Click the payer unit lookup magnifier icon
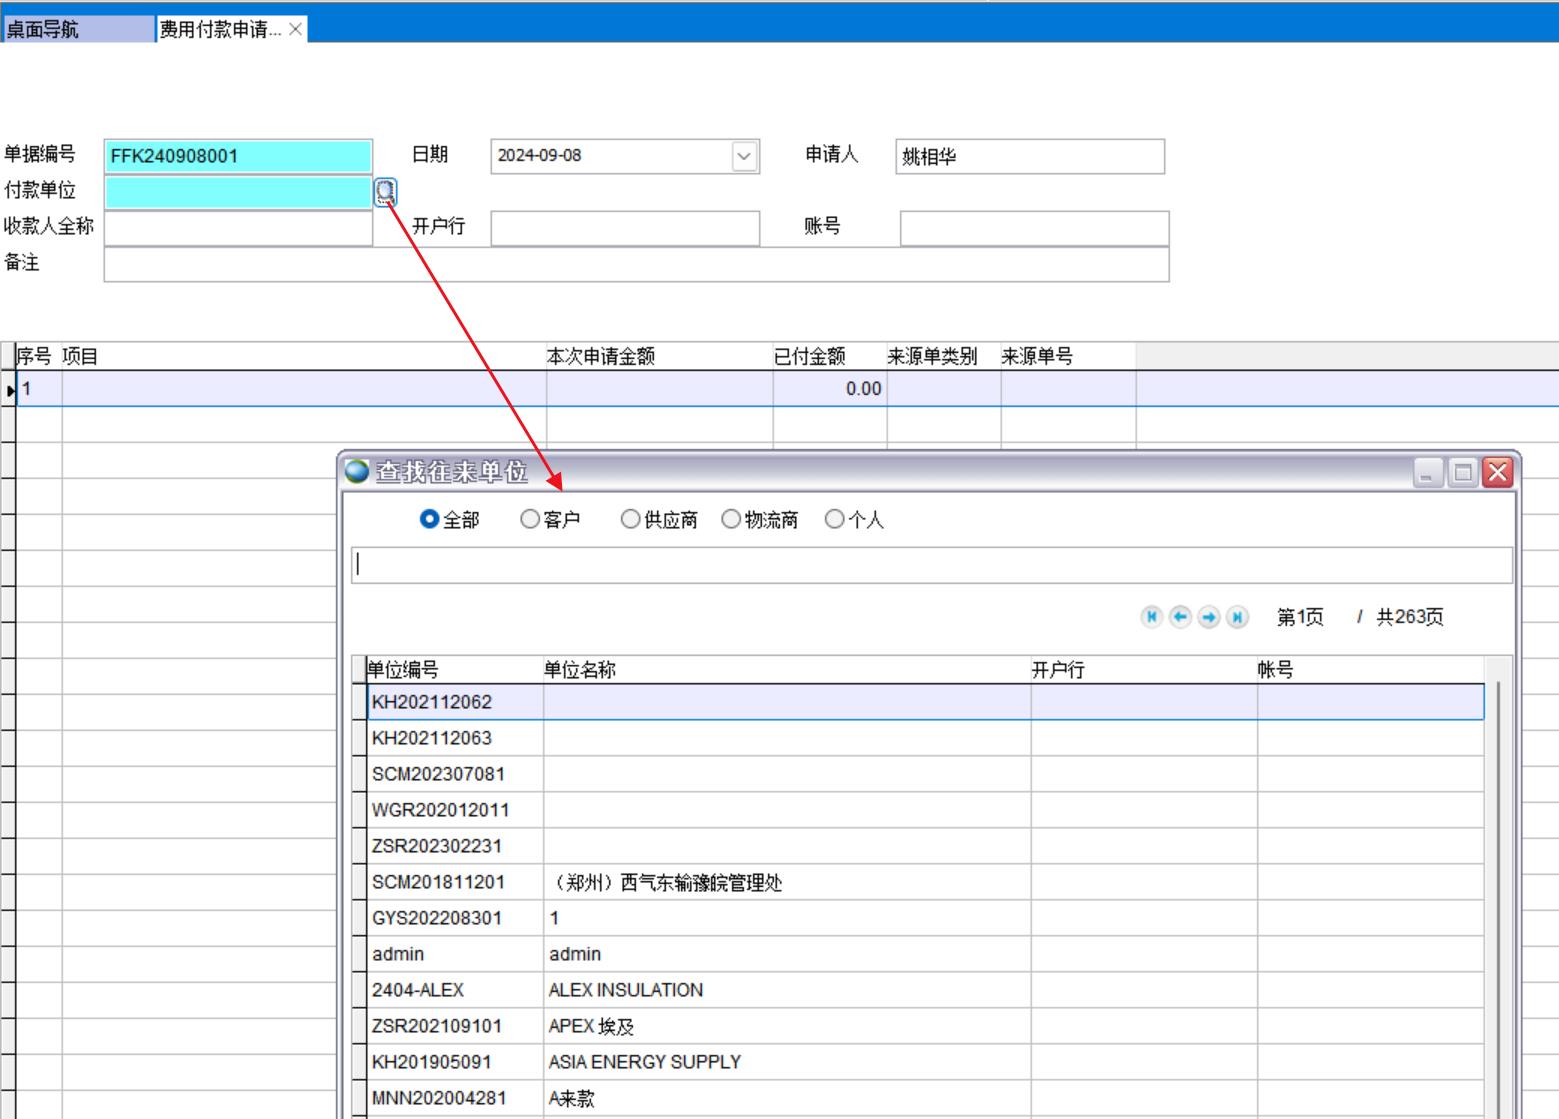This screenshot has width=1559, height=1119. pyautogui.click(x=385, y=191)
